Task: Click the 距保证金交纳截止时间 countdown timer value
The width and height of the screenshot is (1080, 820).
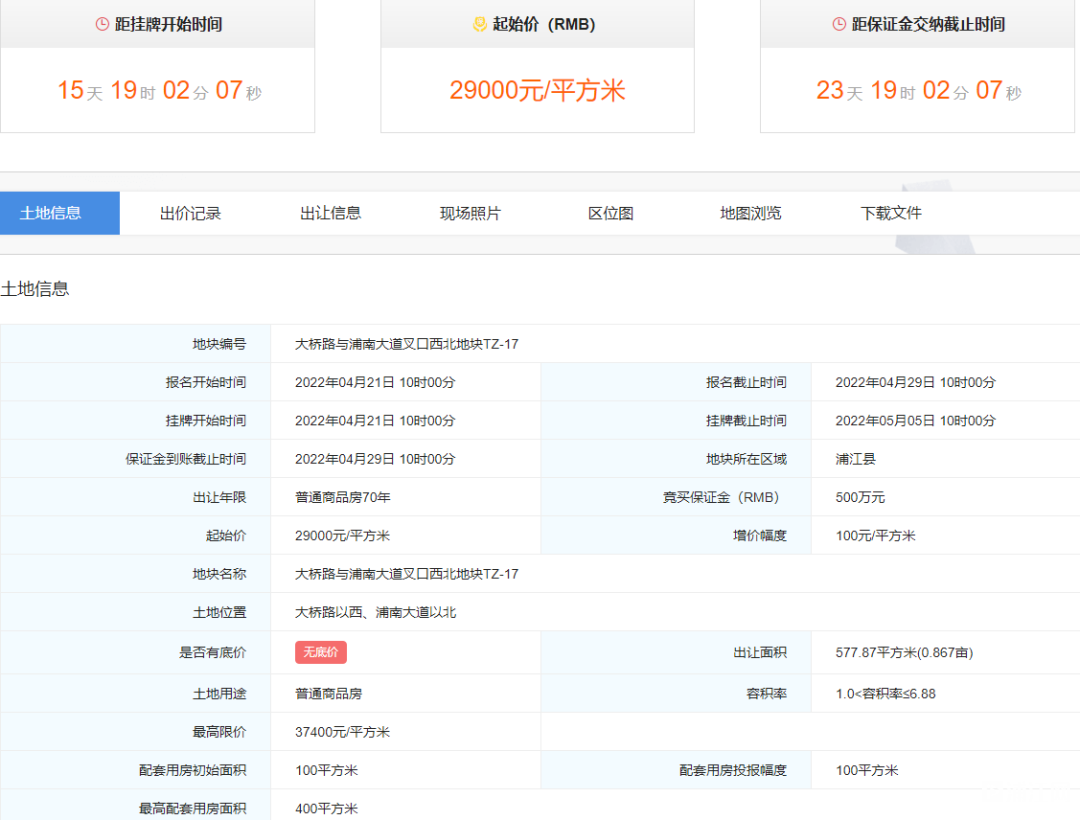Action: coord(919,90)
